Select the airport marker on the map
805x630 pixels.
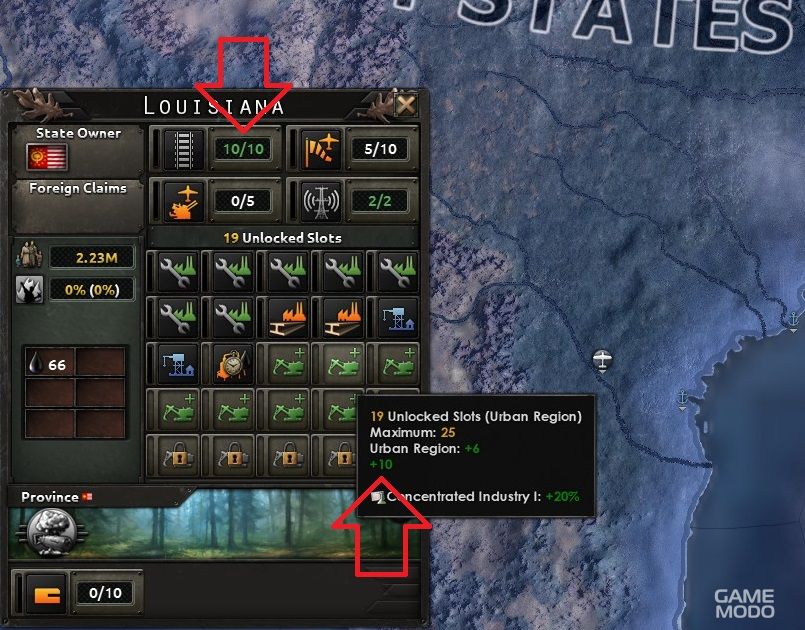tap(601, 360)
